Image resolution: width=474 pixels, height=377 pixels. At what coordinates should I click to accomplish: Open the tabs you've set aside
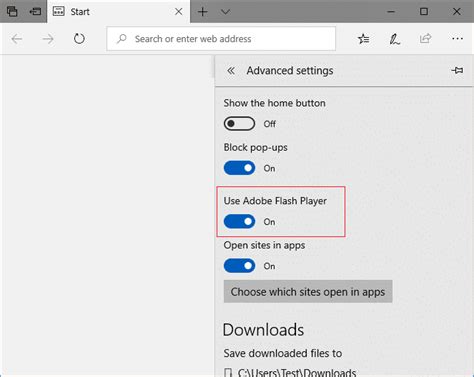click(x=12, y=11)
